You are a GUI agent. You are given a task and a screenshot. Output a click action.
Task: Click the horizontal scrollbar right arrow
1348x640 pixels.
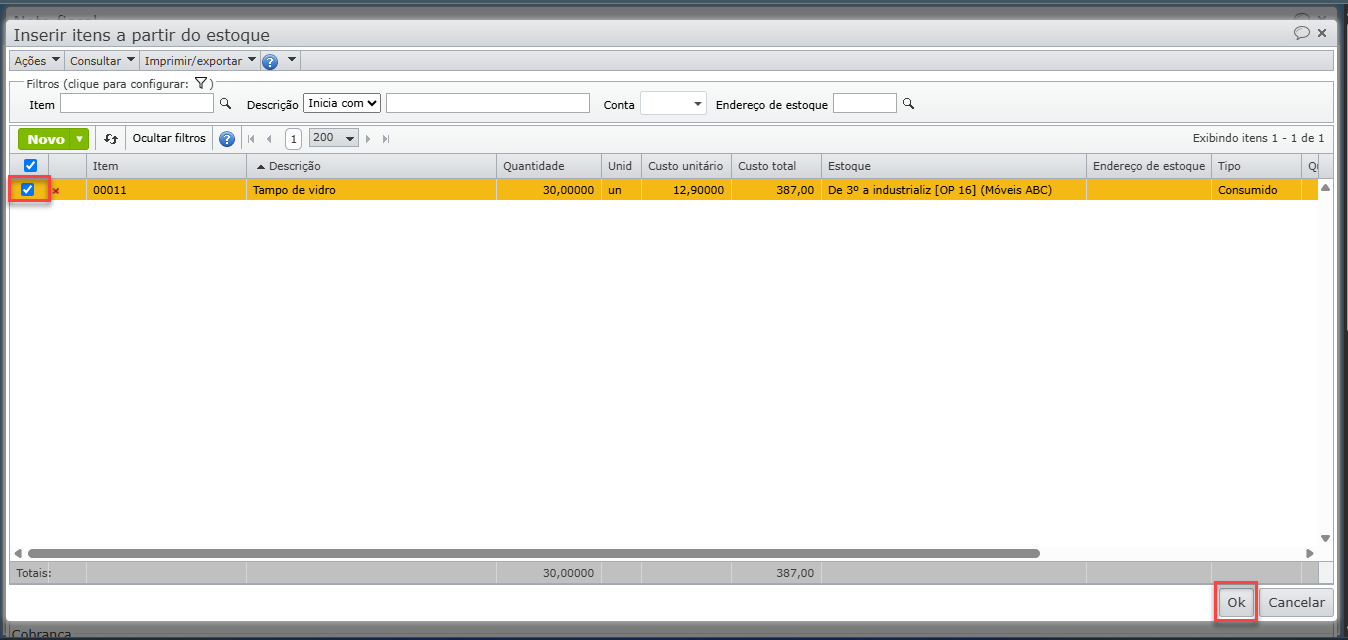(x=1310, y=553)
